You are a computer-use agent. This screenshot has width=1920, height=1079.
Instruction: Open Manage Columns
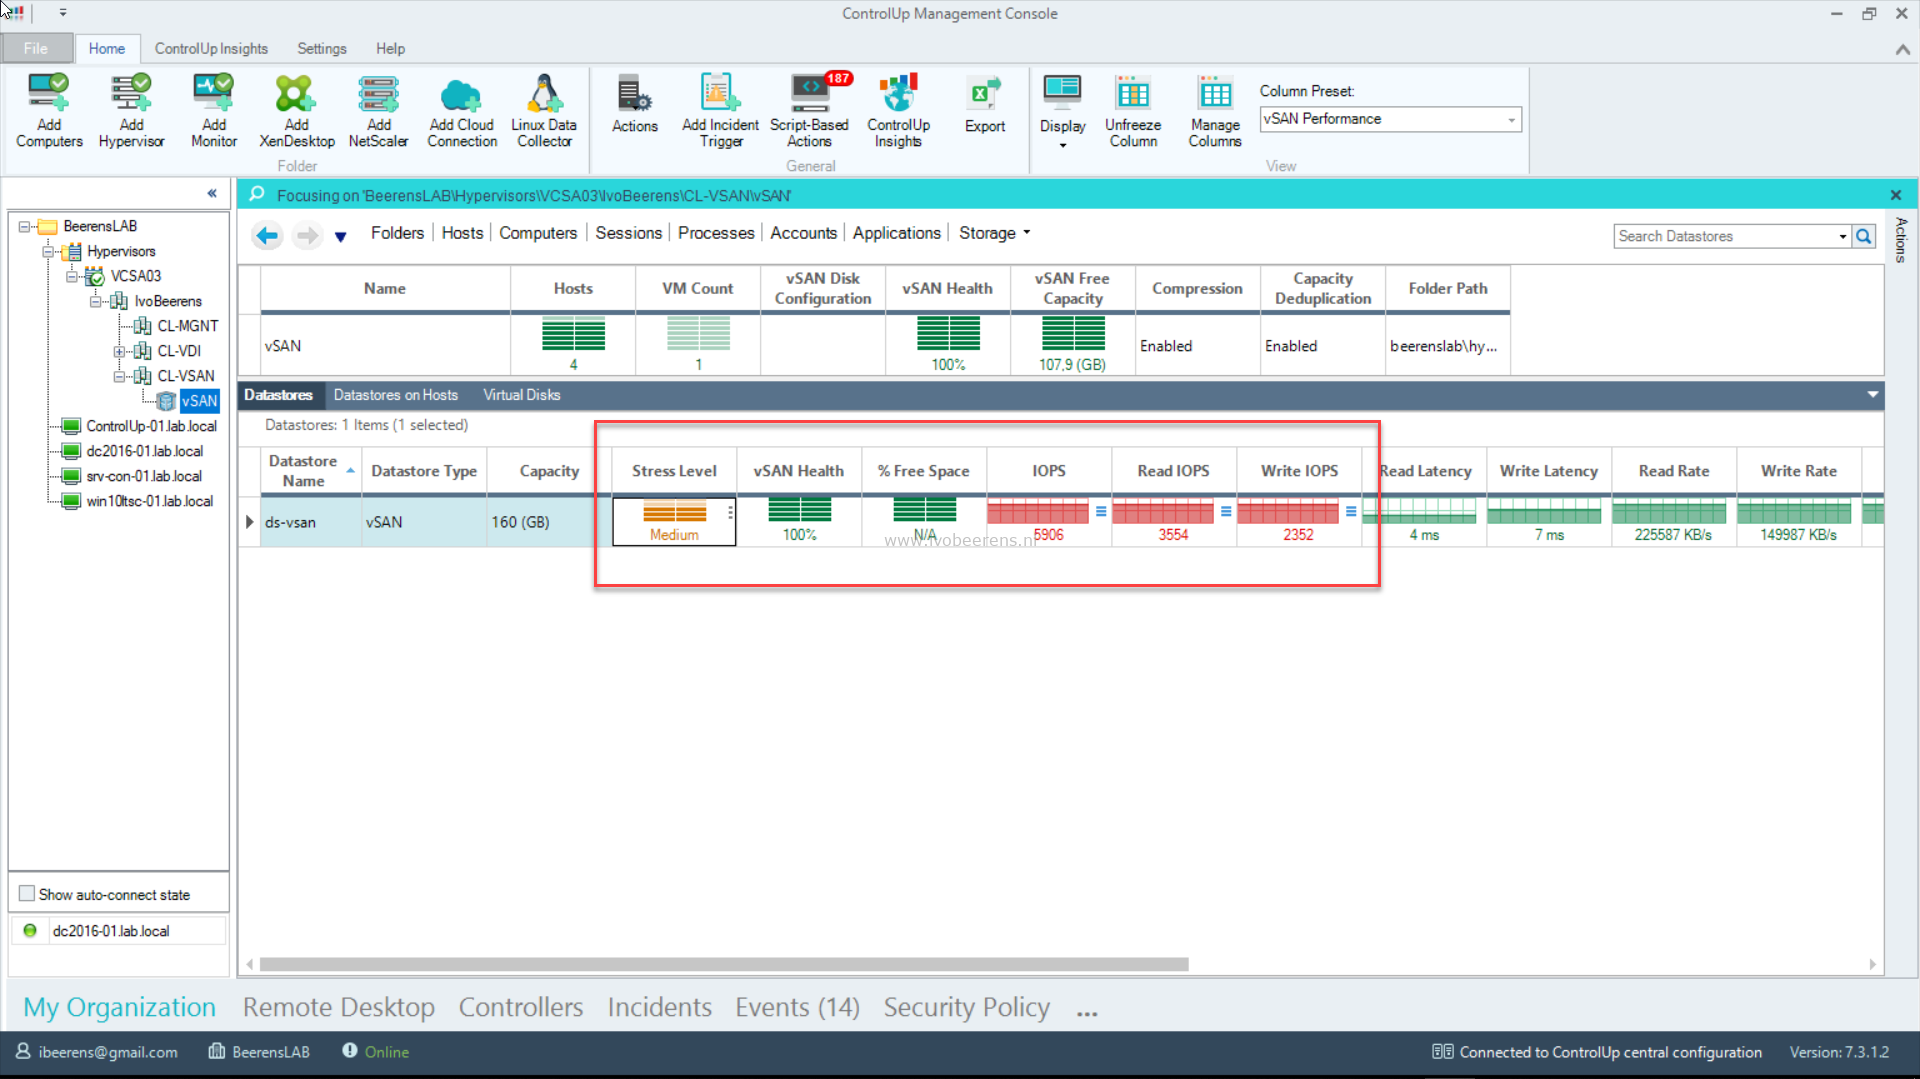pyautogui.click(x=1215, y=110)
